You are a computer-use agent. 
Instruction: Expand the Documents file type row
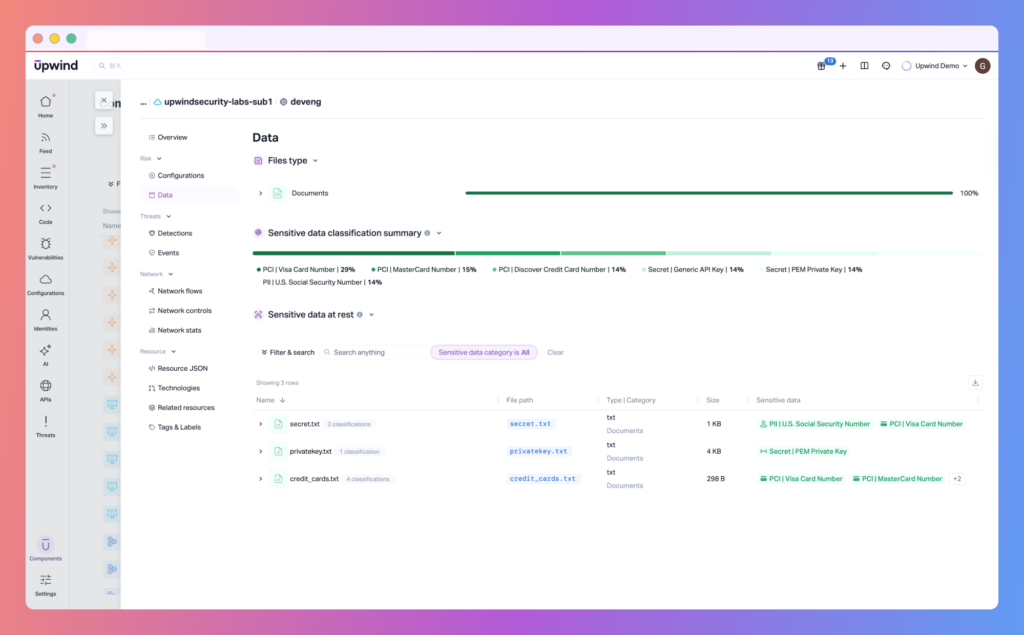tap(261, 193)
